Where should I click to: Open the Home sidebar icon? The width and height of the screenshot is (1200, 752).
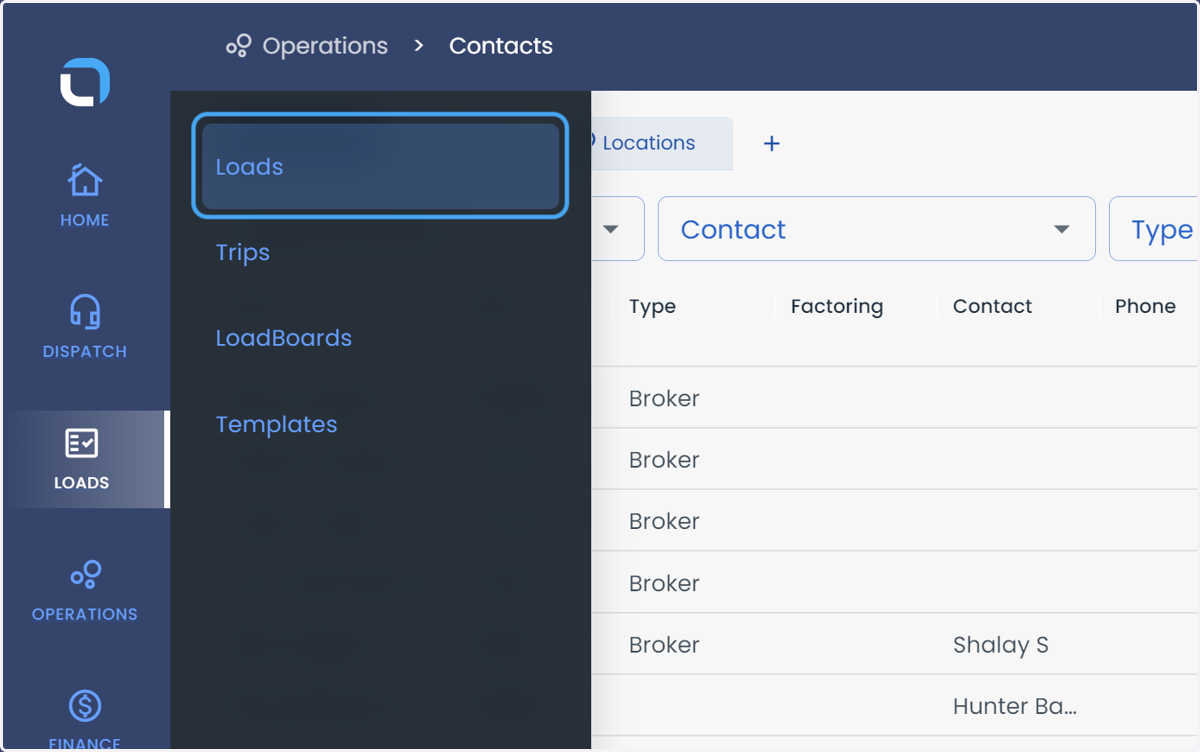85,181
